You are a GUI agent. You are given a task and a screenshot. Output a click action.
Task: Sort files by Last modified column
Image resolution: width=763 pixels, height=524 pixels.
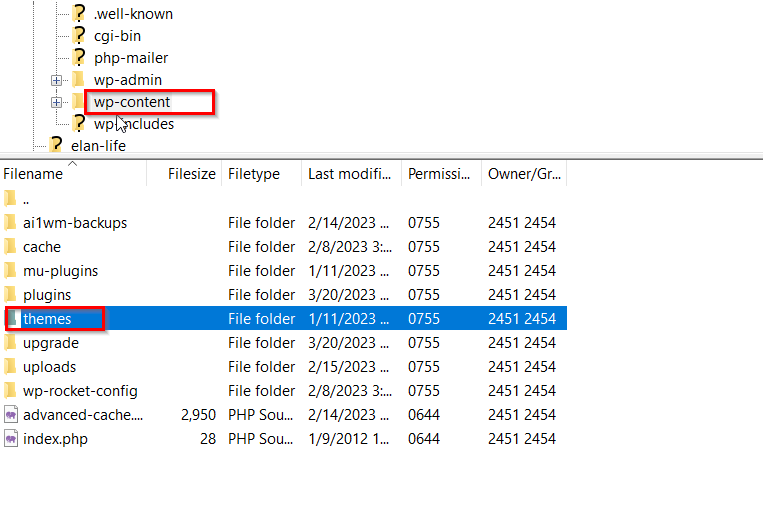[351, 174]
